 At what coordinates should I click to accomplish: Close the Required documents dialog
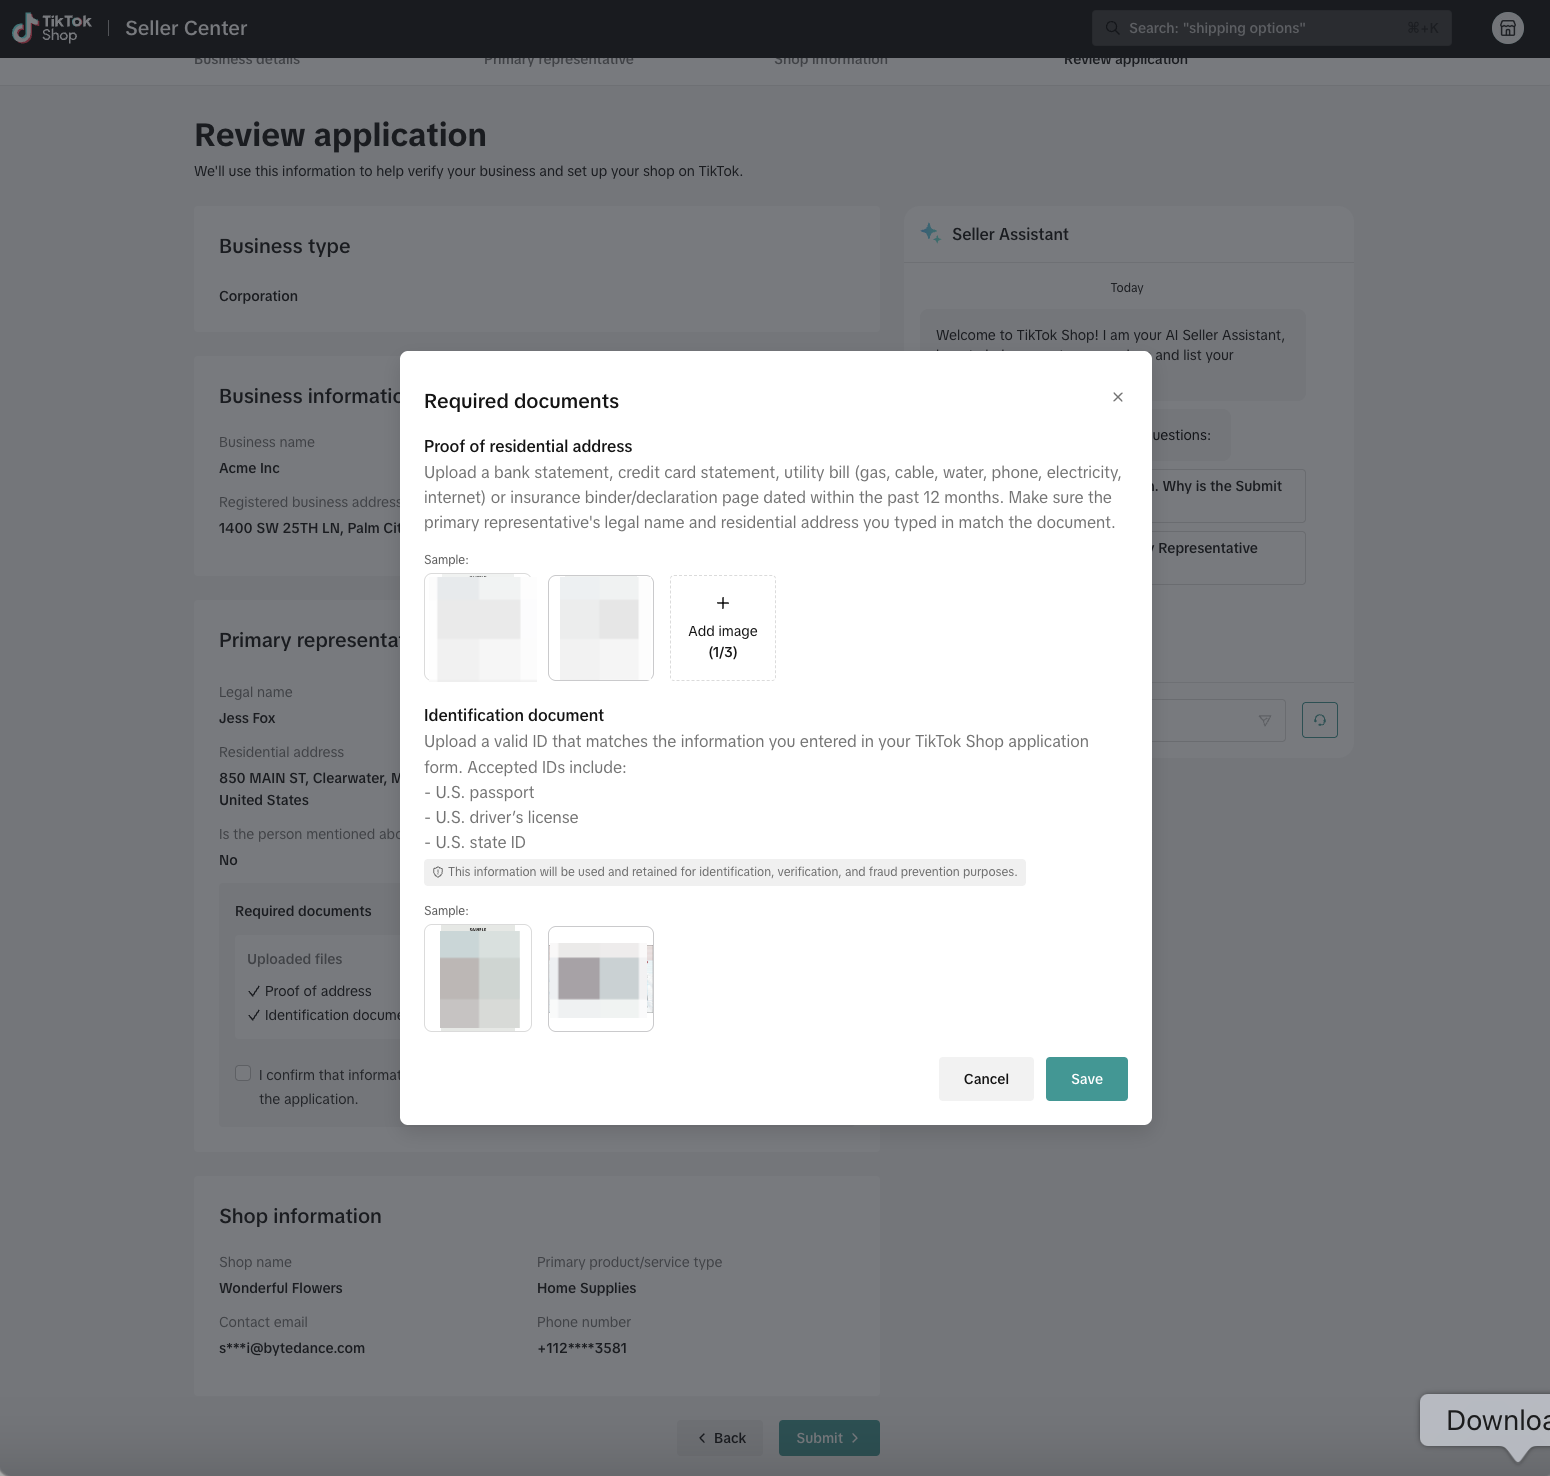coord(1118,397)
